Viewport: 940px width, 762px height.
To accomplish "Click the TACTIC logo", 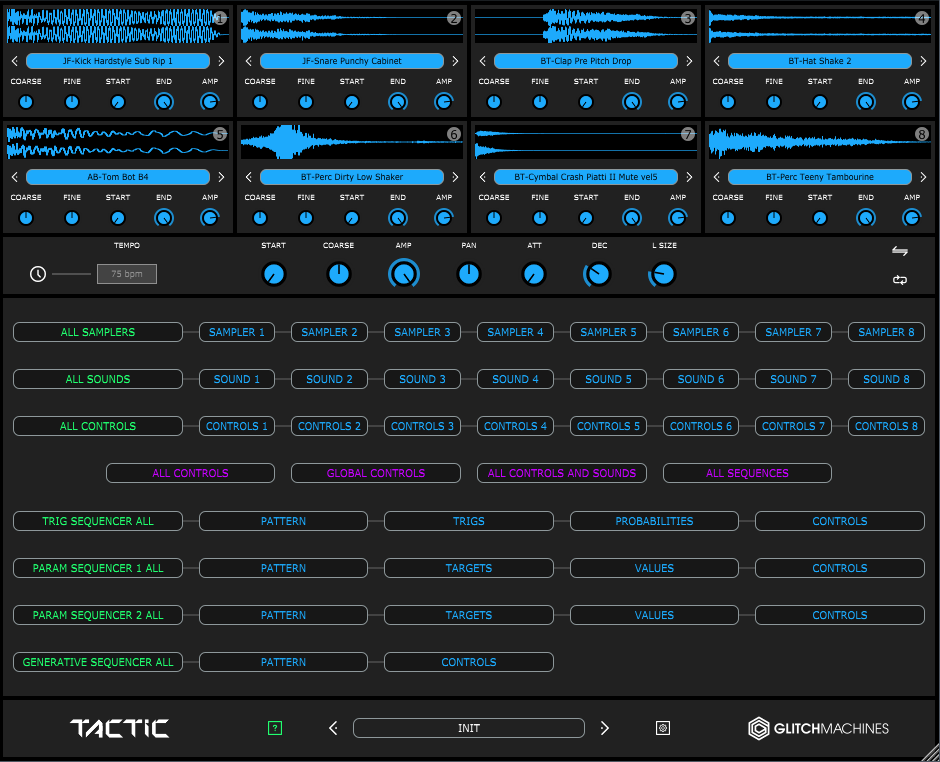I will coord(120,728).
